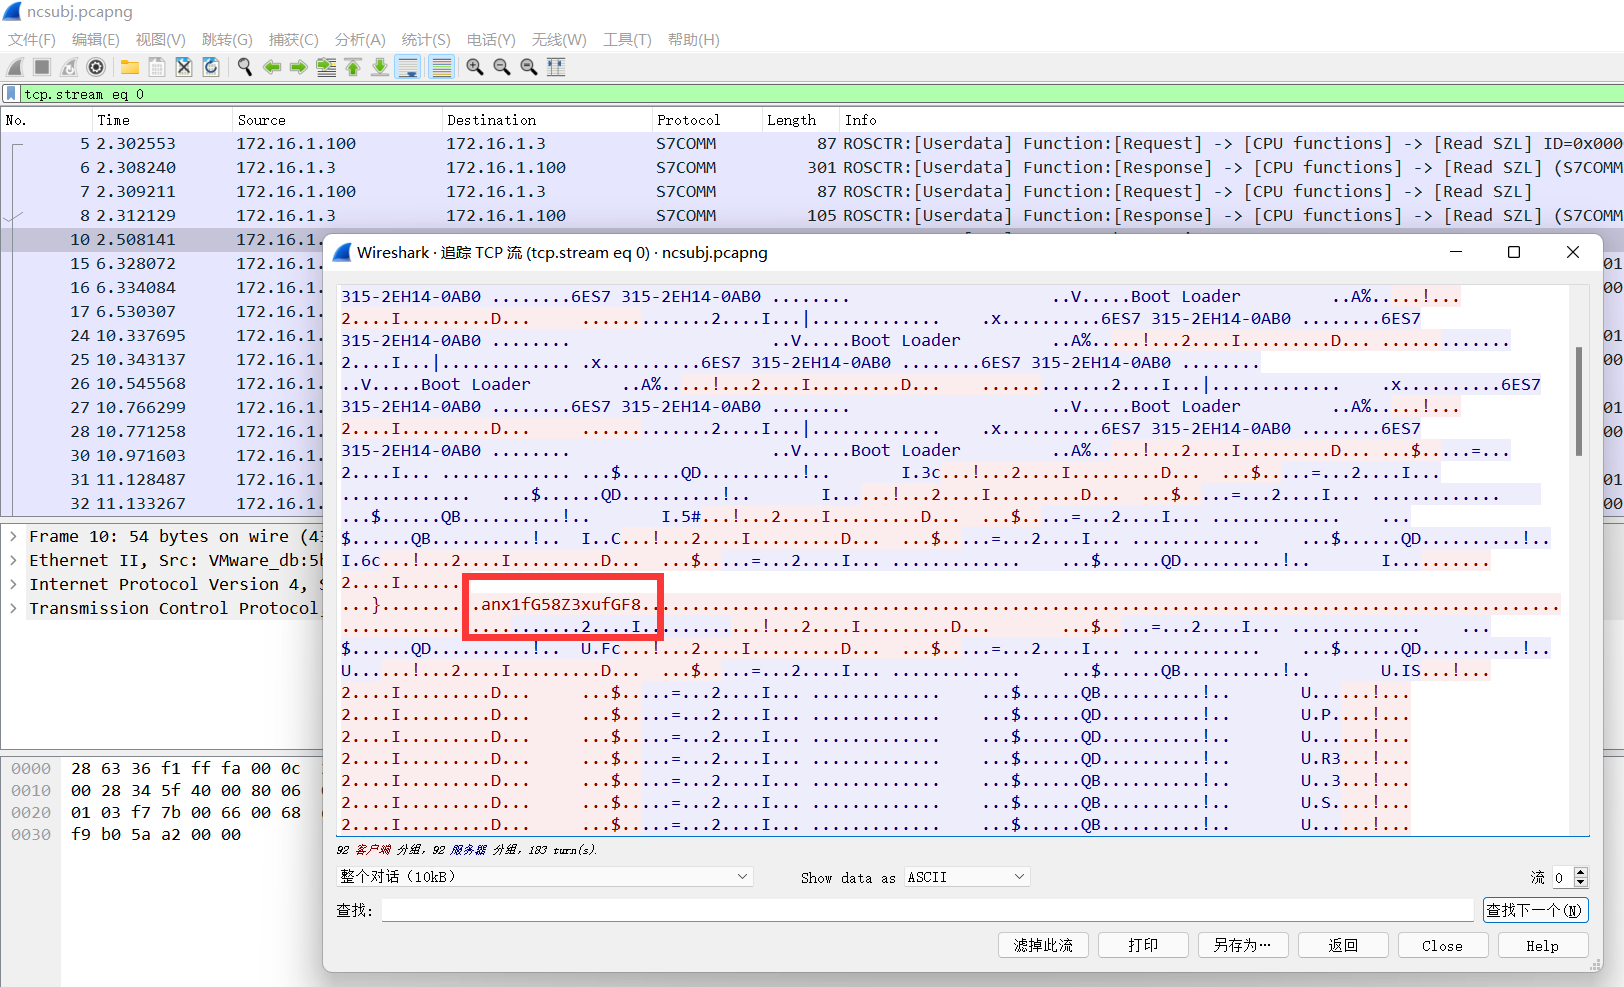The height and width of the screenshot is (987, 1624).
Task: Open 电话(Y) menu
Action: (491, 40)
